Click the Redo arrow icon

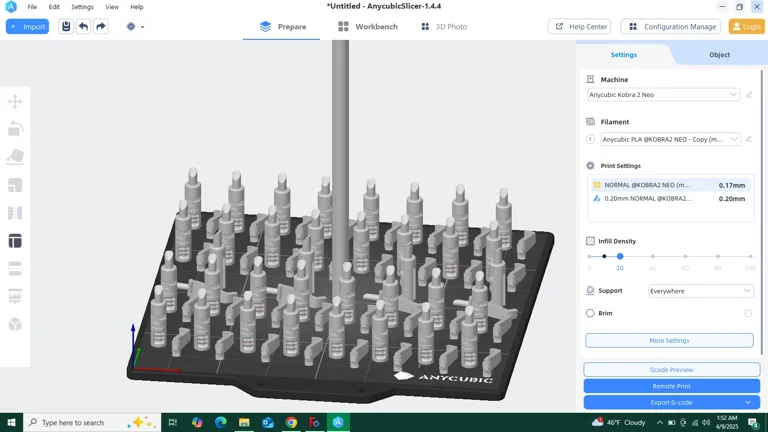pyautogui.click(x=101, y=27)
